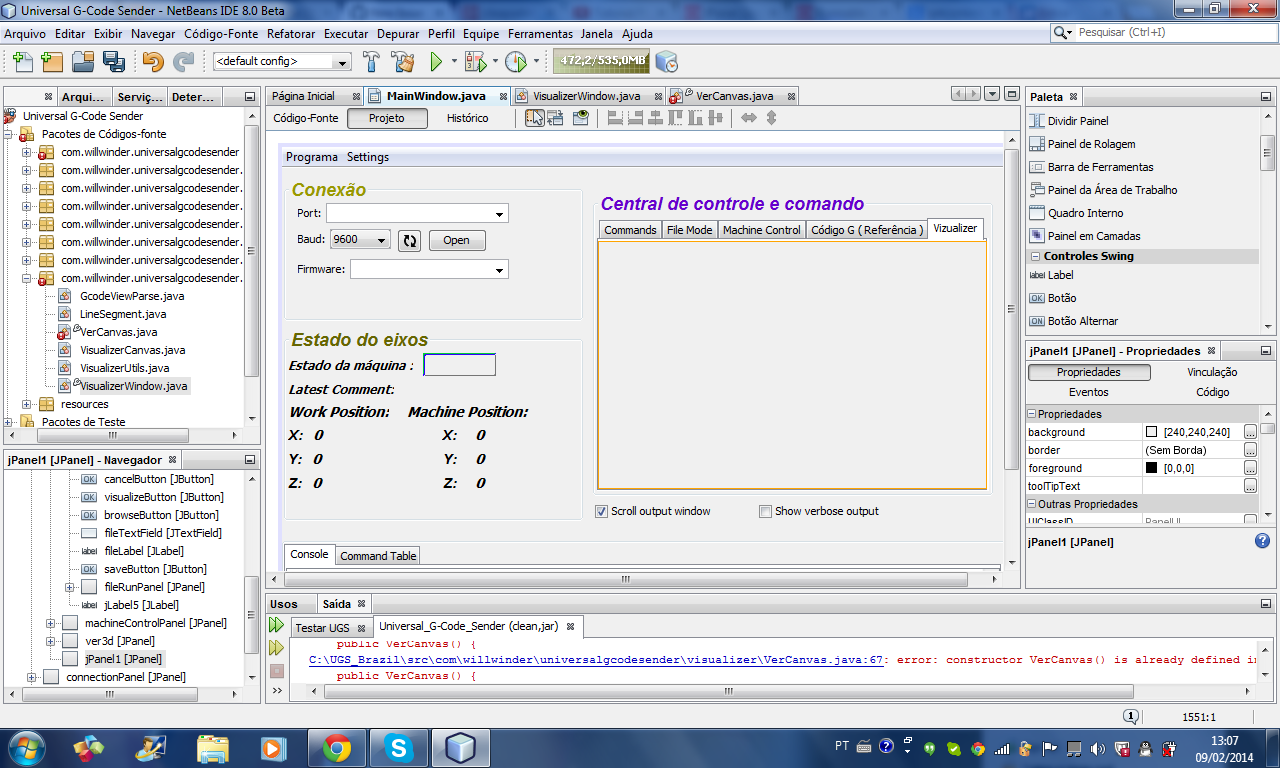This screenshot has height=768, width=1280.
Task: Open Skype from the Windows taskbar
Action: tap(398, 747)
